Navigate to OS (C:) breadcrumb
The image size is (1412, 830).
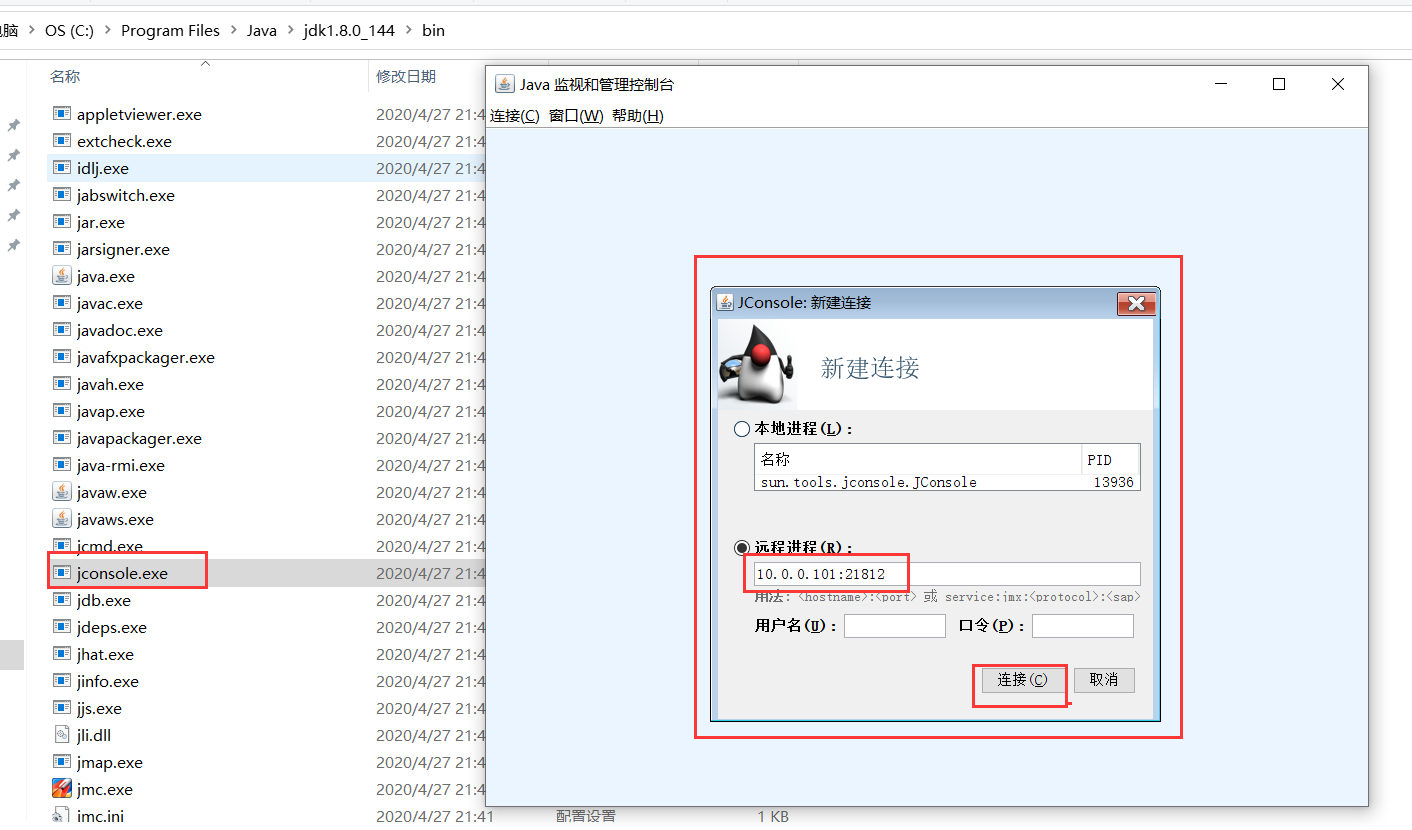[x=69, y=31]
